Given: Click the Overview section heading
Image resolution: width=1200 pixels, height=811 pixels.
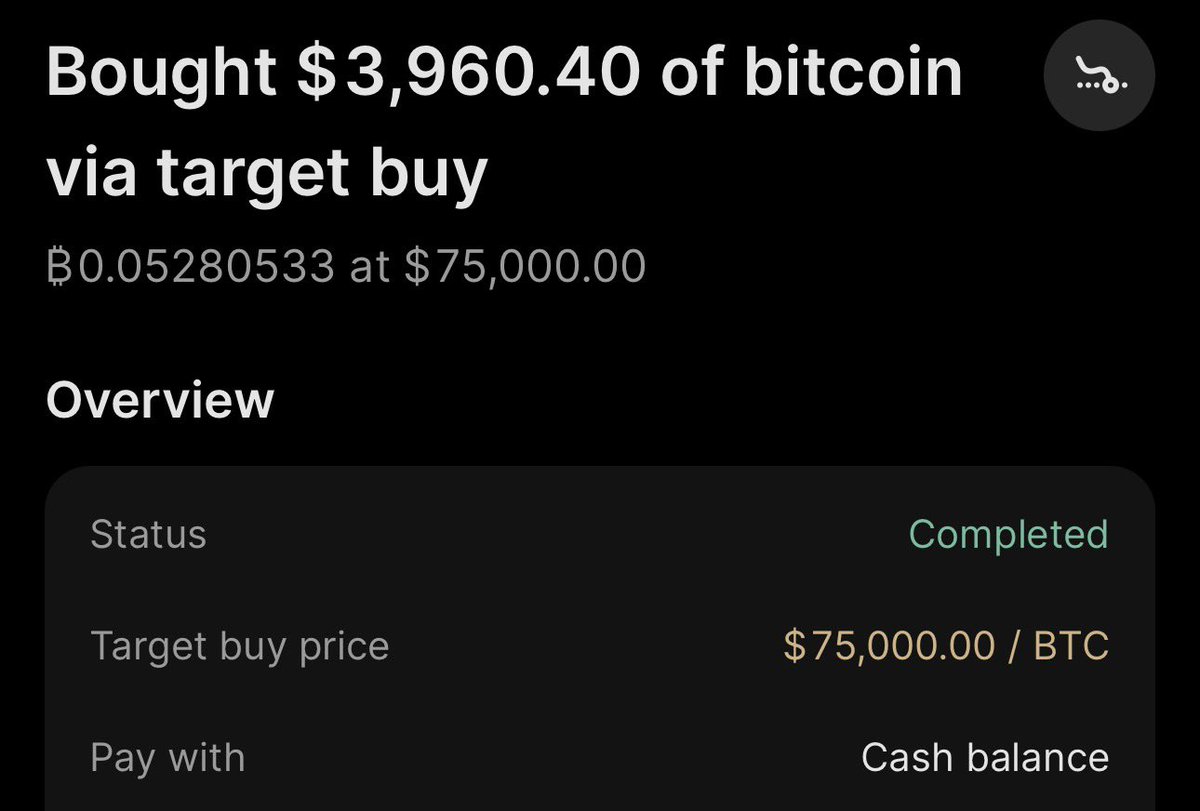Looking at the screenshot, I should pos(160,400).
